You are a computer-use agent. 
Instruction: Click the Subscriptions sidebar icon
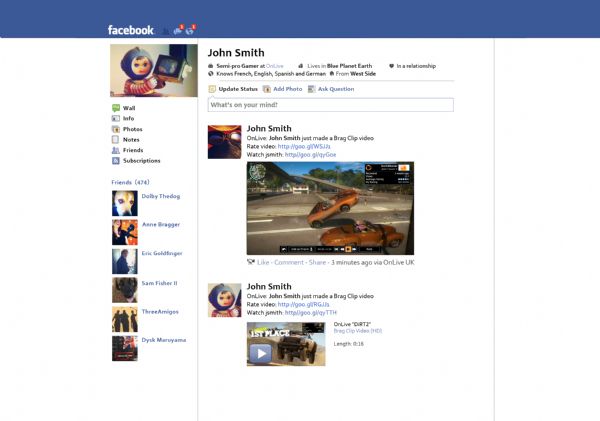coord(116,161)
